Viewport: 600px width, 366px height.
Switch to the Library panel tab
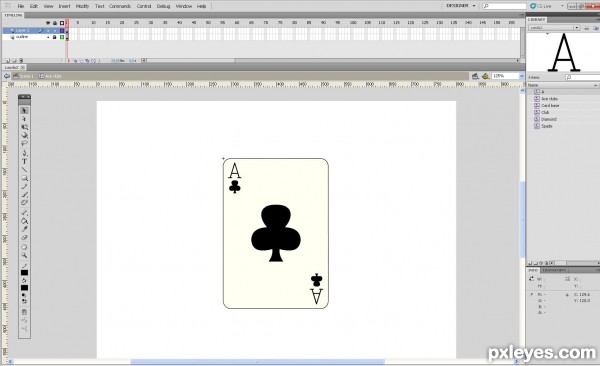click(x=536, y=20)
